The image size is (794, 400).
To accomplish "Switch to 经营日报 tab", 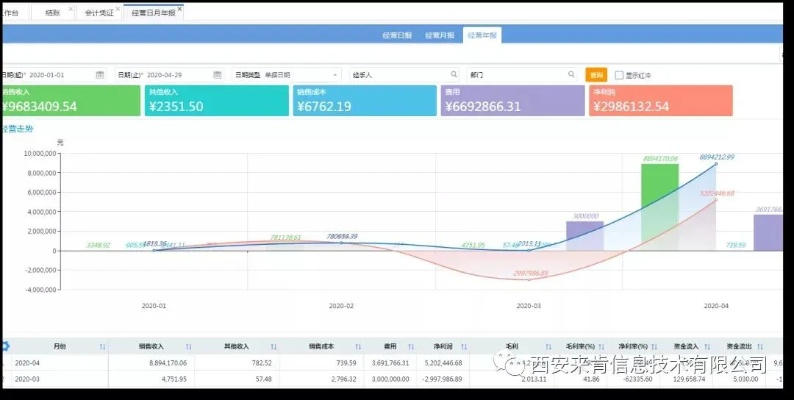I will coord(396,35).
